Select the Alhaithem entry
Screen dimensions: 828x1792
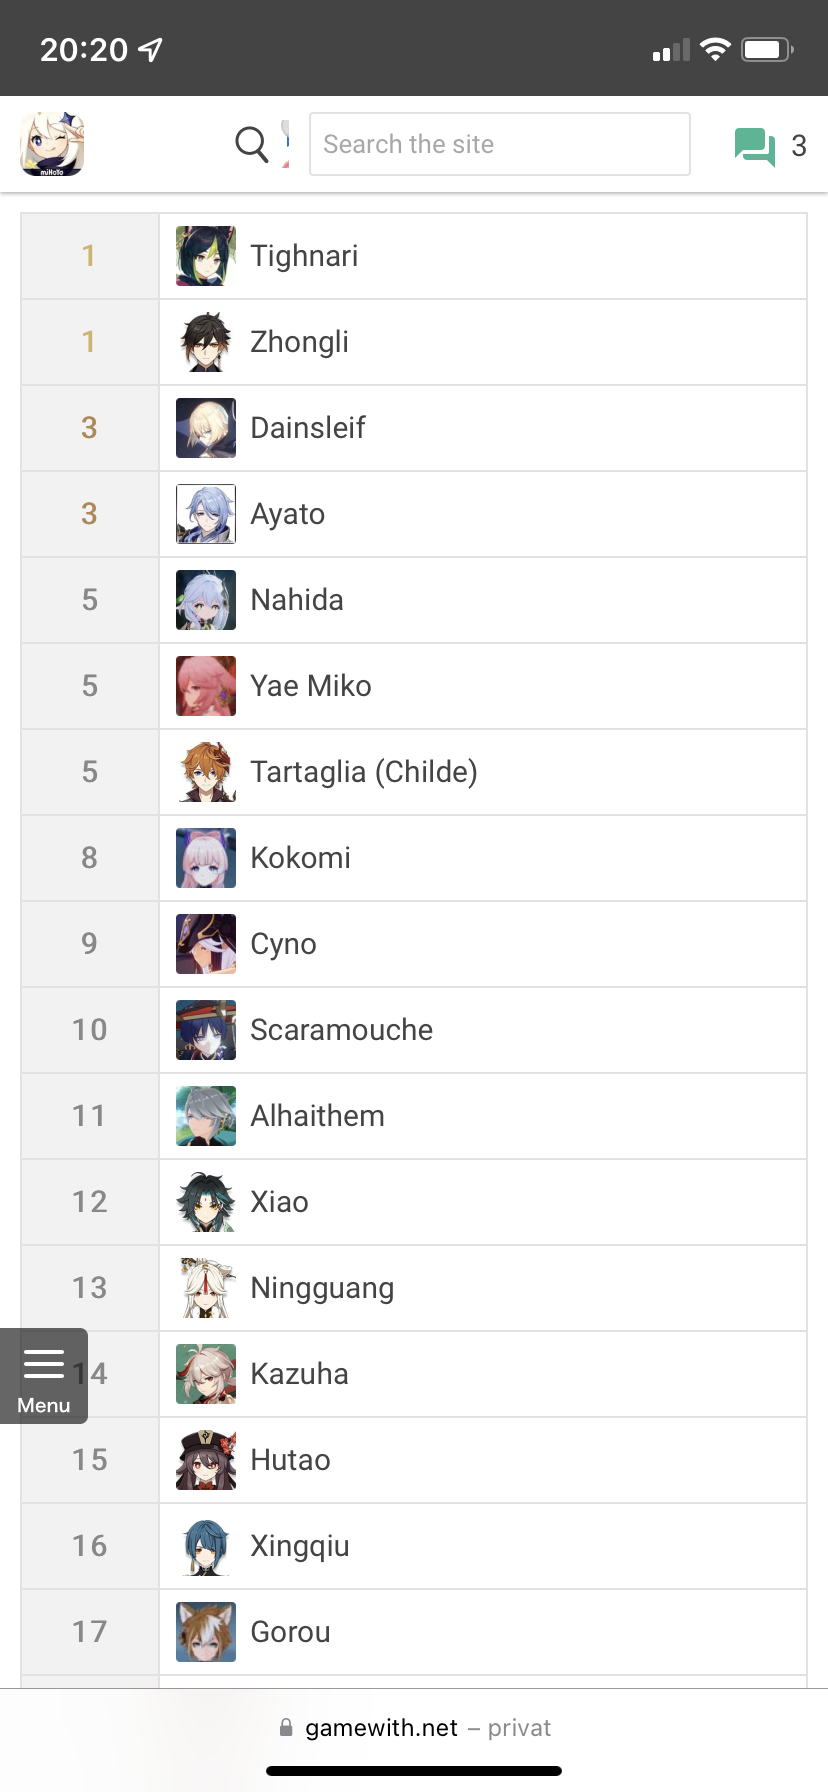pos(317,1116)
